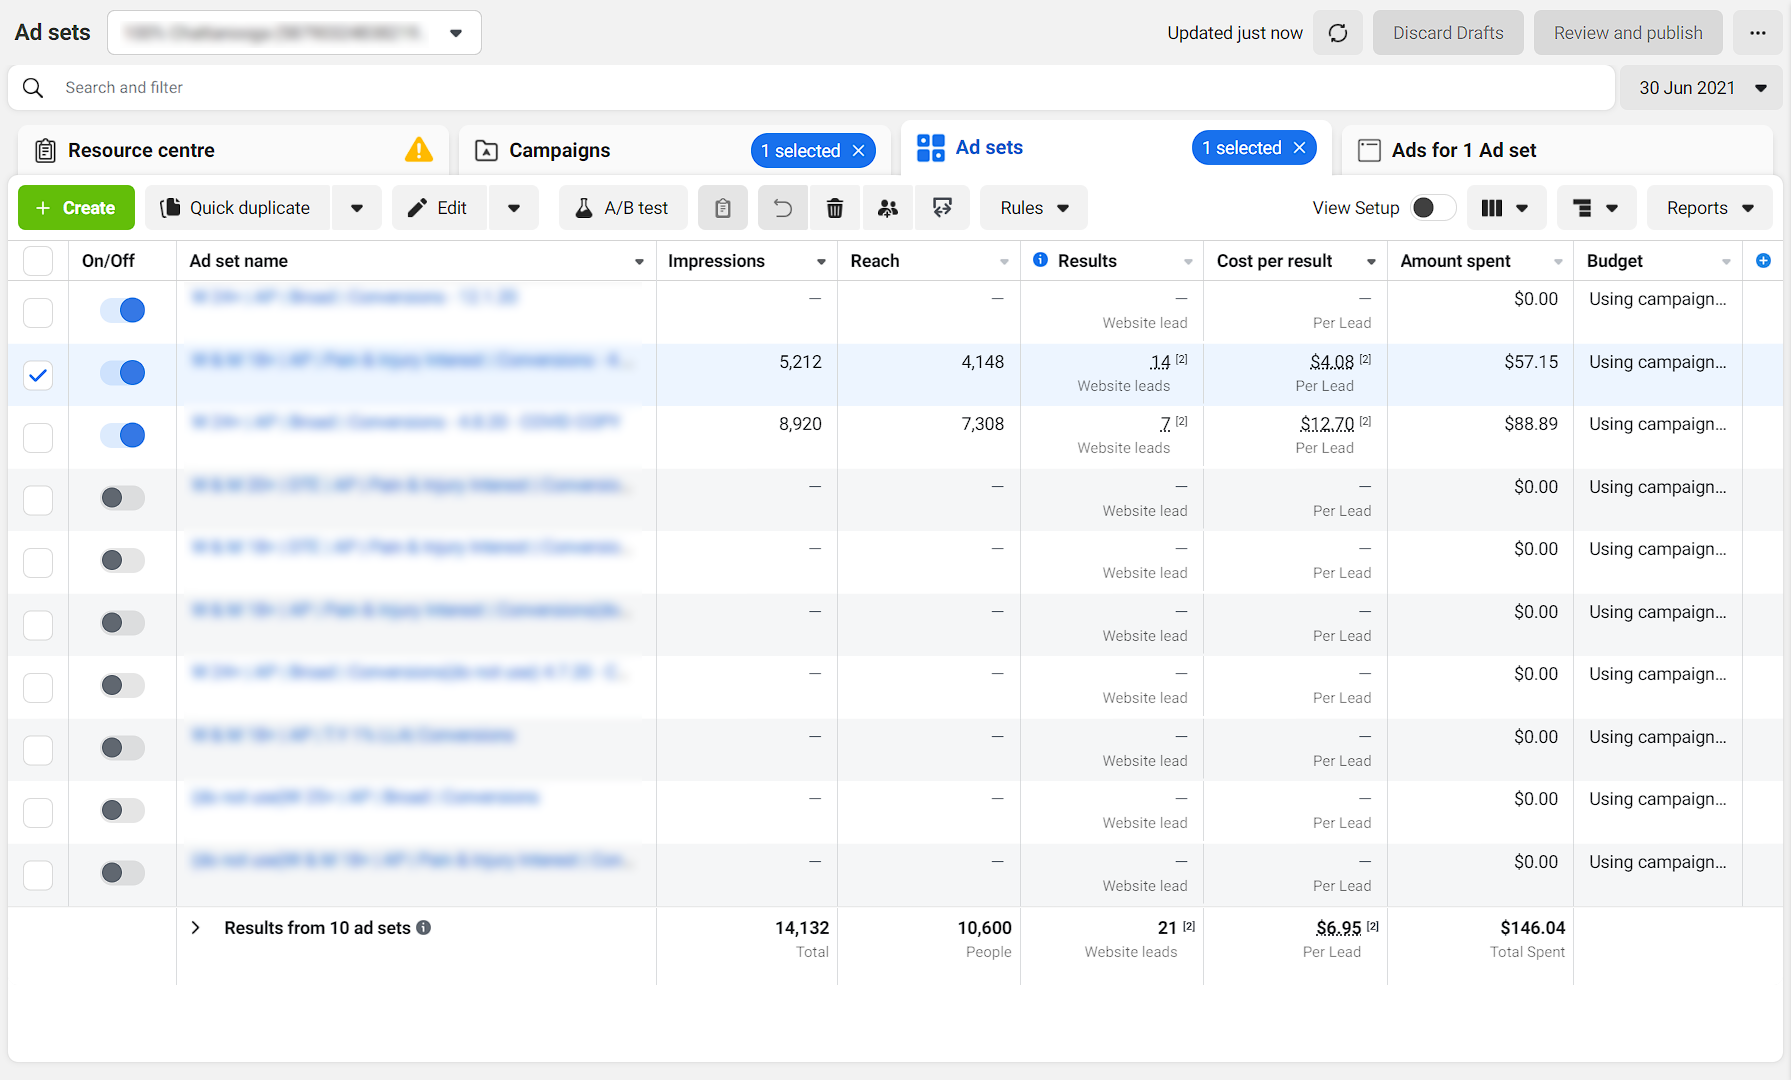Open the Rules dropdown
The image size is (1791, 1080).
click(1033, 207)
